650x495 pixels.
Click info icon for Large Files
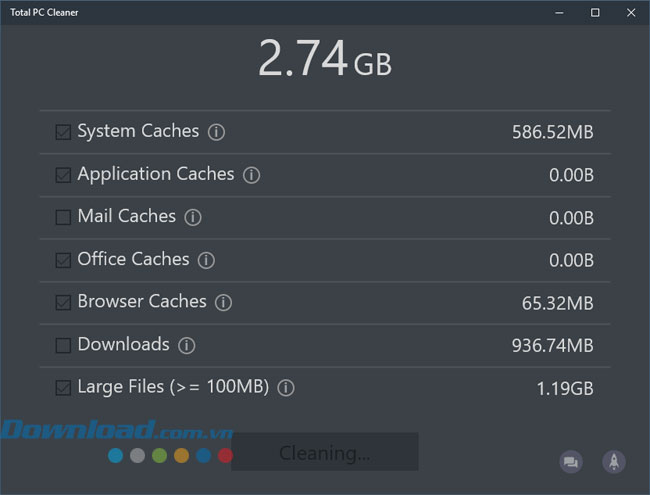pyautogui.click(x=286, y=388)
